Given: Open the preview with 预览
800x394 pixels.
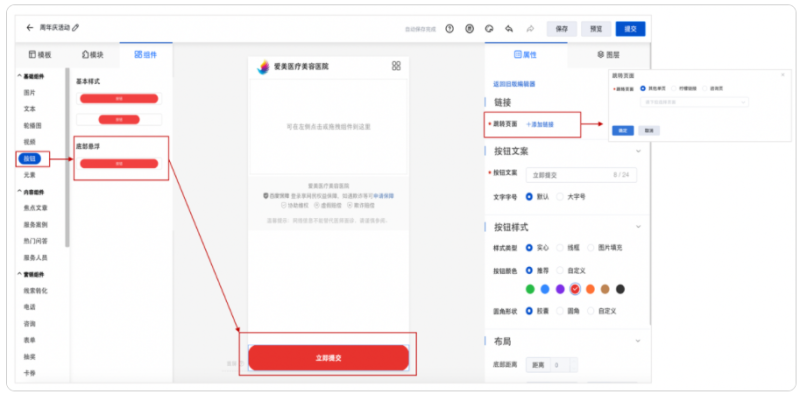Looking at the screenshot, I should [596, 29].
